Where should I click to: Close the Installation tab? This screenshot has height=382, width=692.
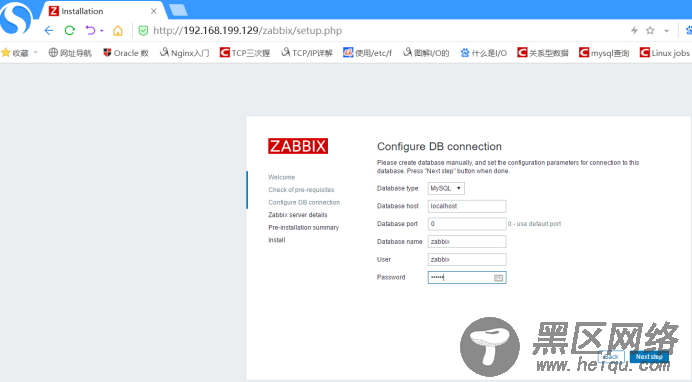coord(154,11)
